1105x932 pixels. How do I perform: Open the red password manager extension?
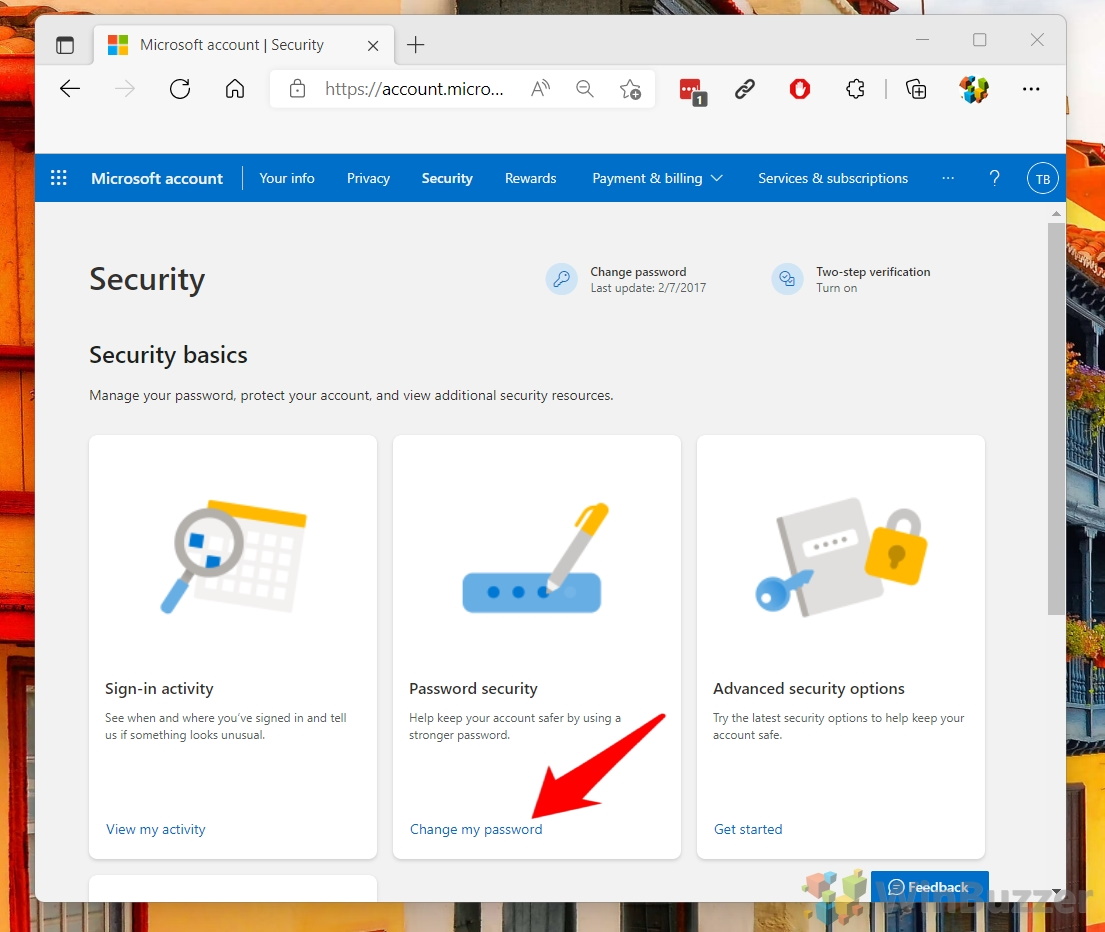click(692, 92)
